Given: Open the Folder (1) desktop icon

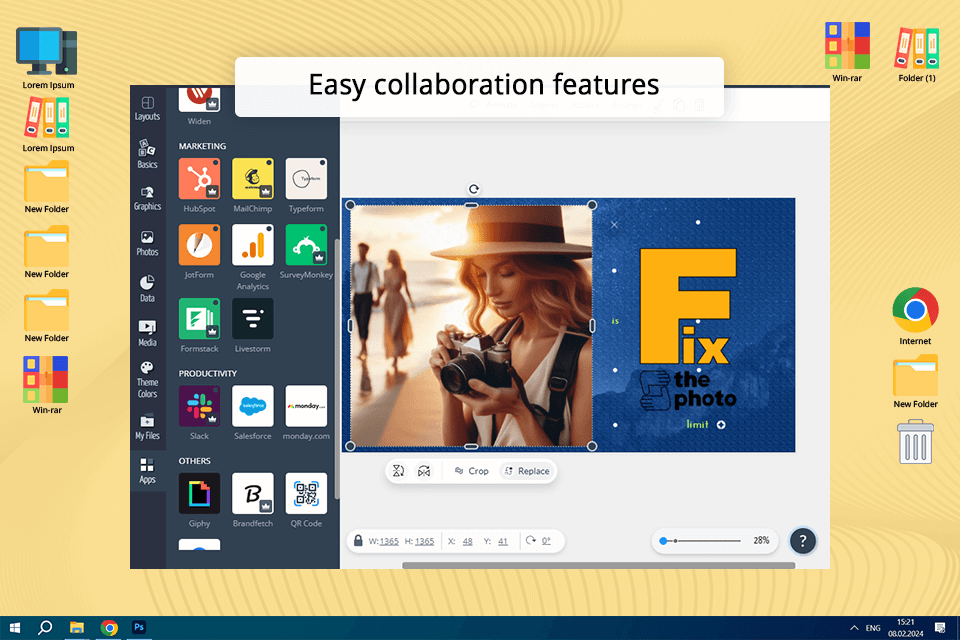Looking at the screenshot, I should pos(917,53).
